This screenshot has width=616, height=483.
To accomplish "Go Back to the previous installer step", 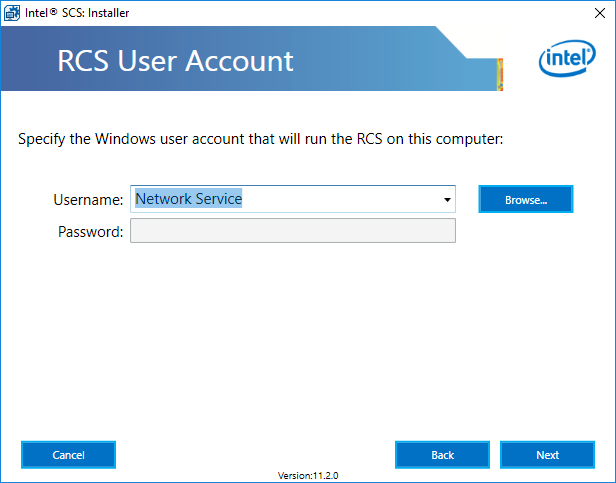I will [x=442, y=455].
